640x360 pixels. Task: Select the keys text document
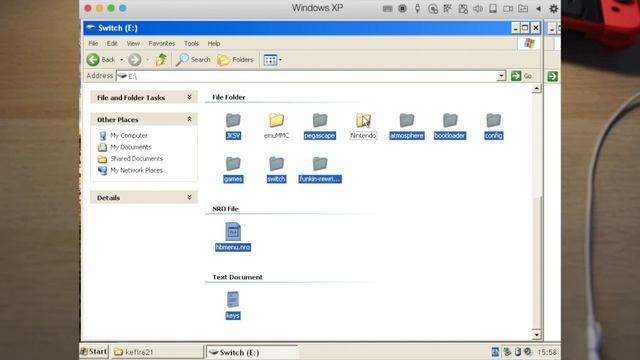tap(233, 305)
